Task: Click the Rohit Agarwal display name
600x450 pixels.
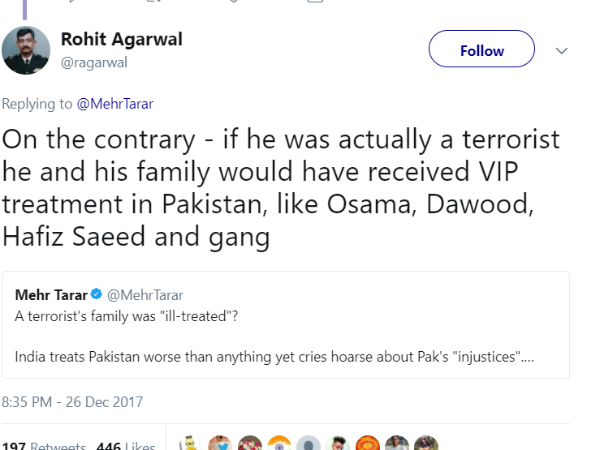Action: [x=123, y=39]
